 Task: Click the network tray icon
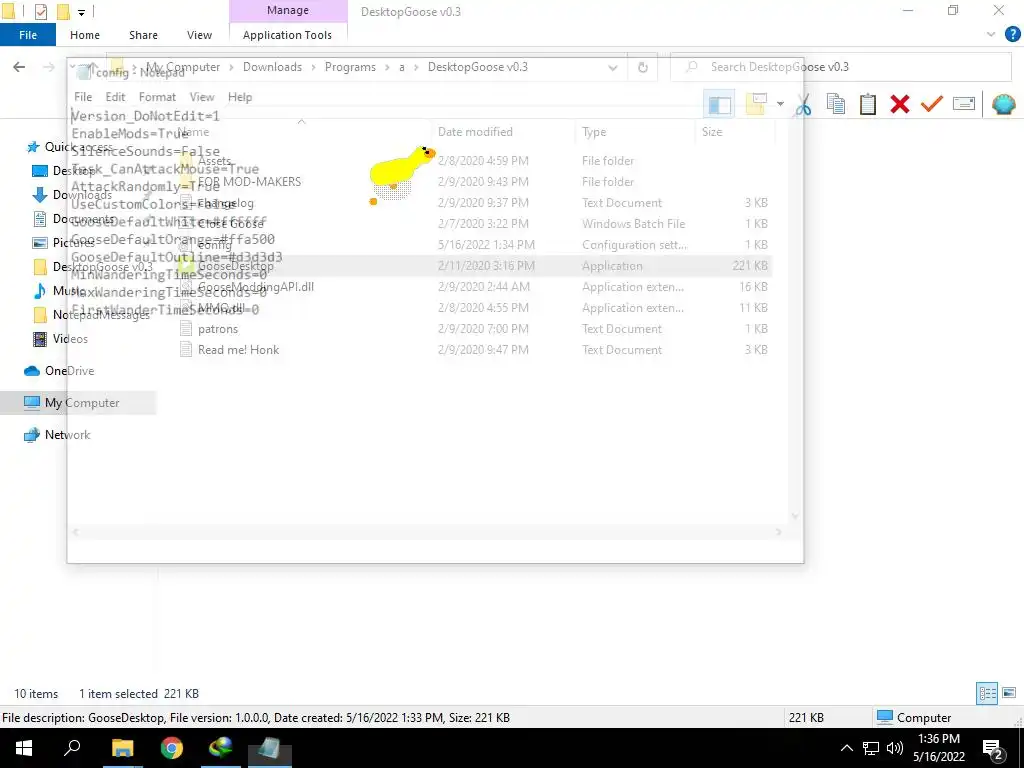871,748
